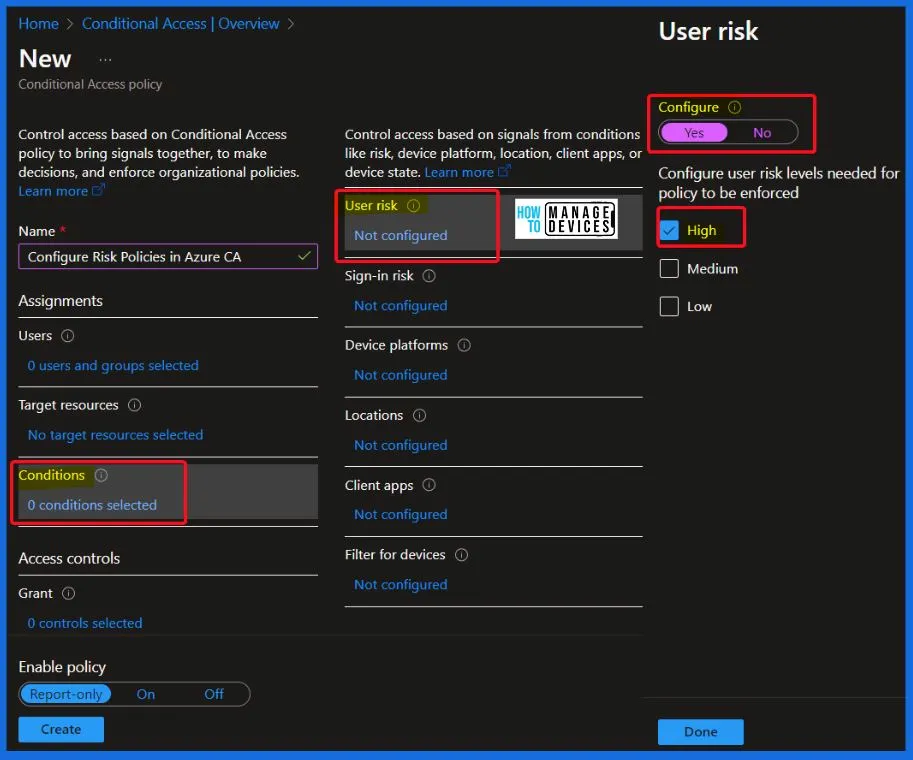The image size is (913, 760).
Task: Open Not configured under Sign-in risk
Action: coord(401,306)
